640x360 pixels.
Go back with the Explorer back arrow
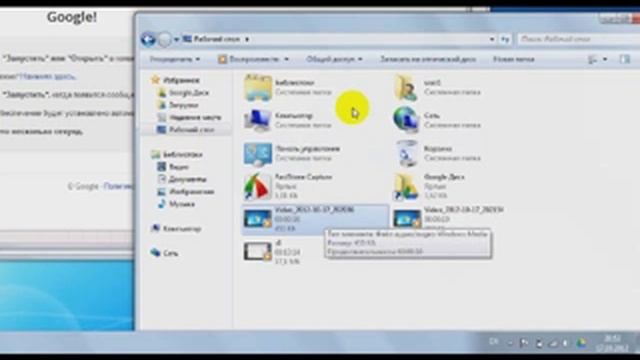pos(148,39)
